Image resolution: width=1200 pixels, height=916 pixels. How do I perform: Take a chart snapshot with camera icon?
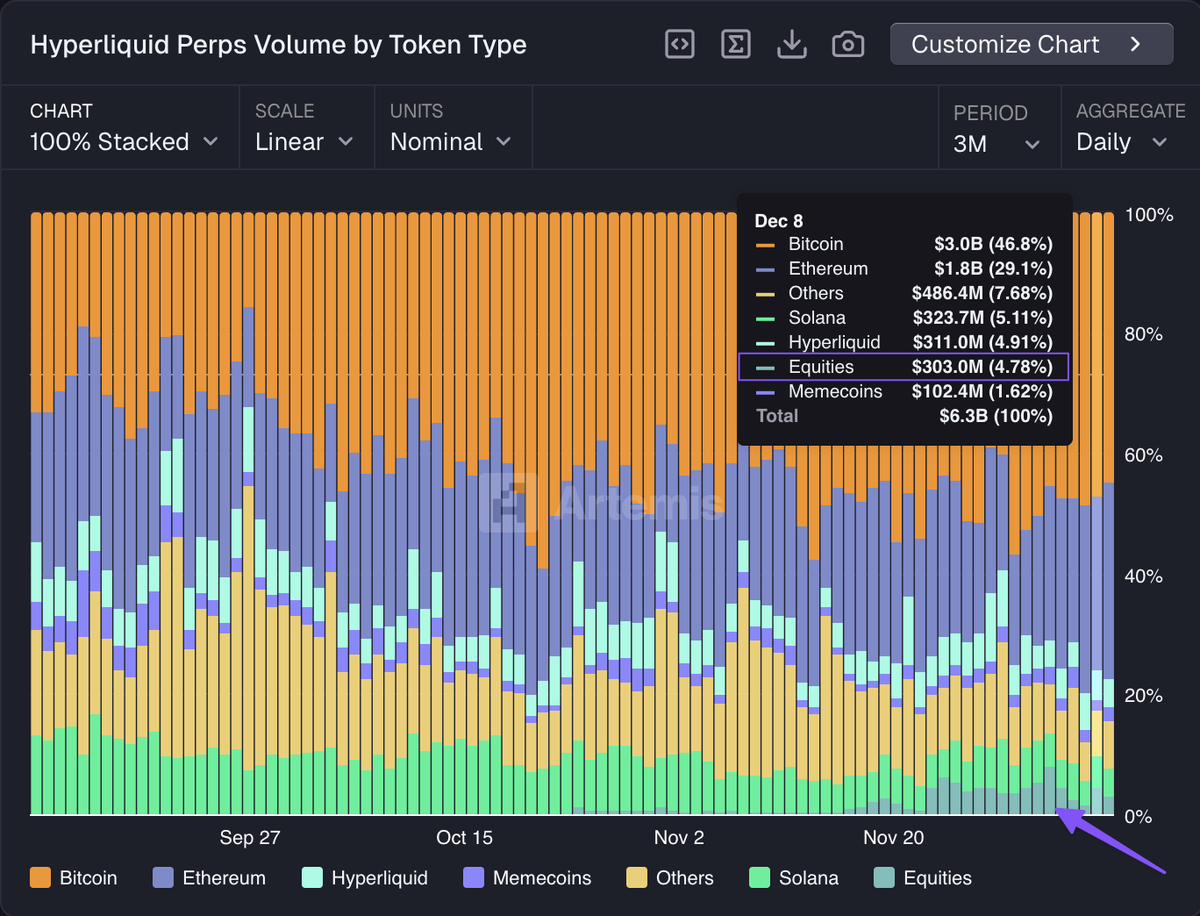(x=848, y=44)
